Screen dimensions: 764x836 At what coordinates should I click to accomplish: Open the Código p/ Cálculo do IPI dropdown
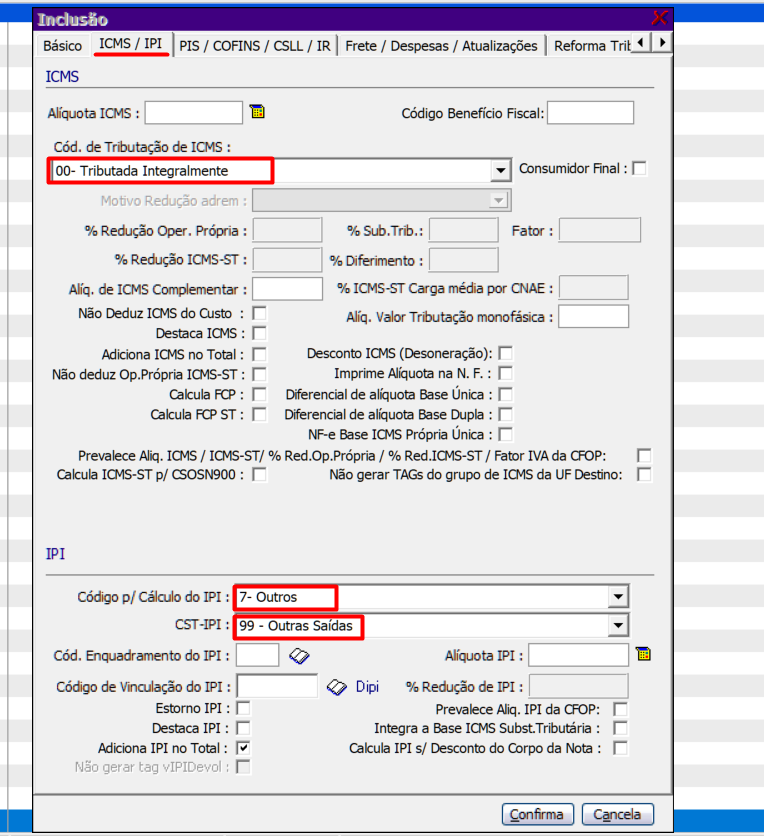[x=619, y=598]
